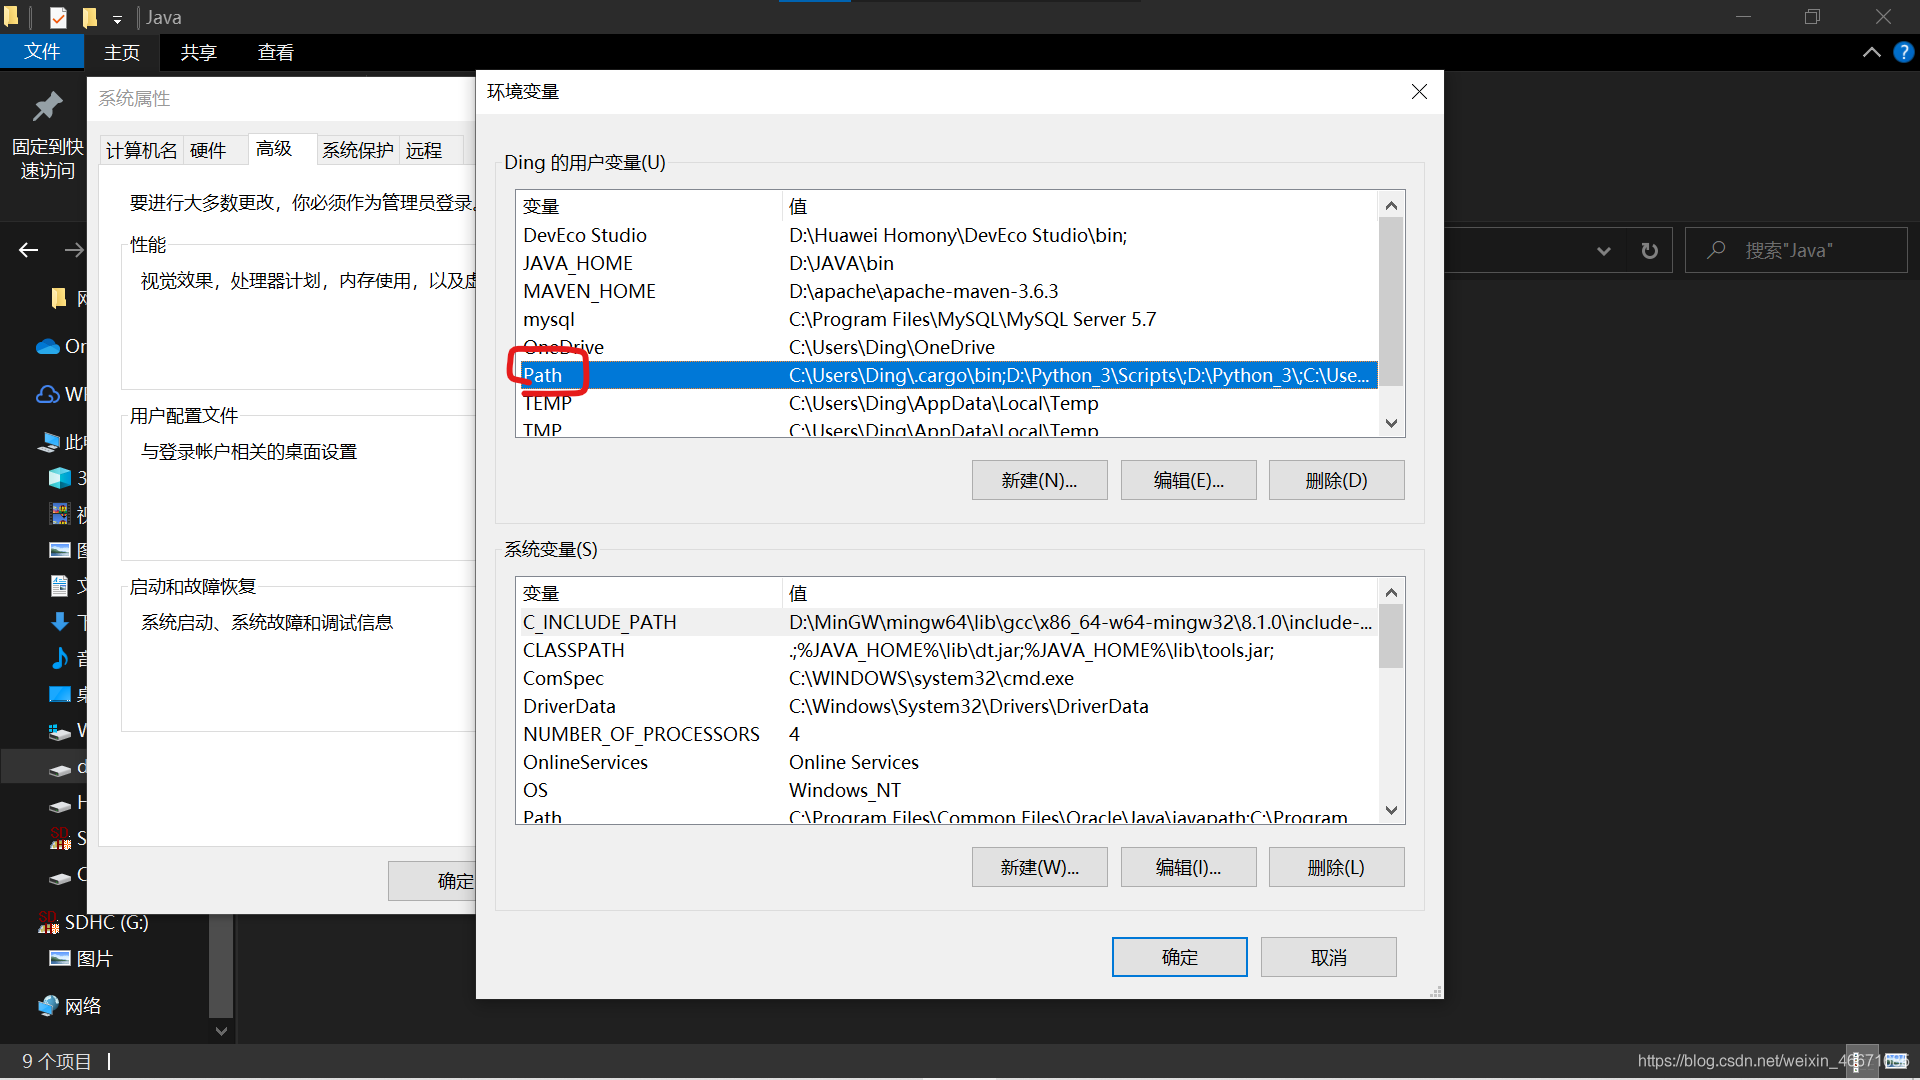Select the MAVEN_HOME user variable row
The image size is (1920, 1080).
pyautogui.click(x=947, y=291)
